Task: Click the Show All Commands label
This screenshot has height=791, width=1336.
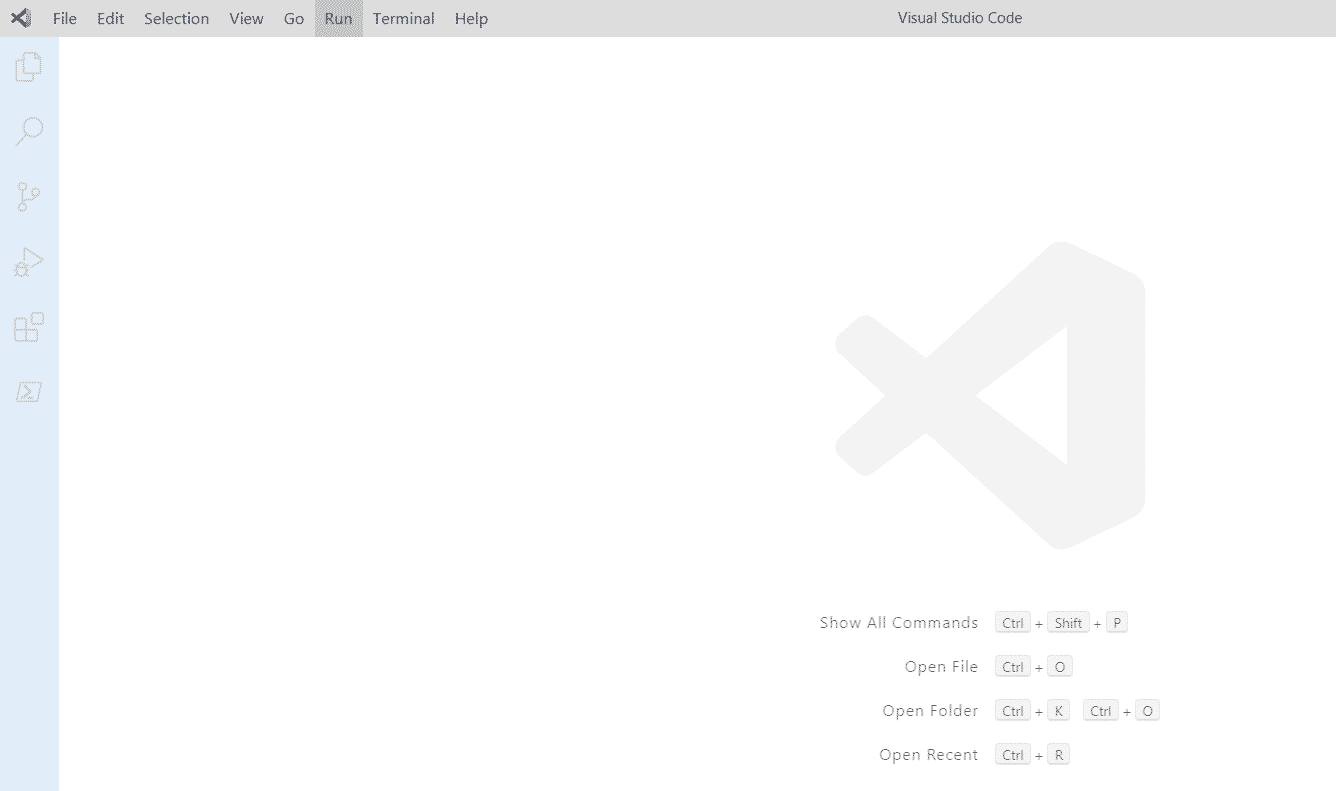Action: (899, 622)
